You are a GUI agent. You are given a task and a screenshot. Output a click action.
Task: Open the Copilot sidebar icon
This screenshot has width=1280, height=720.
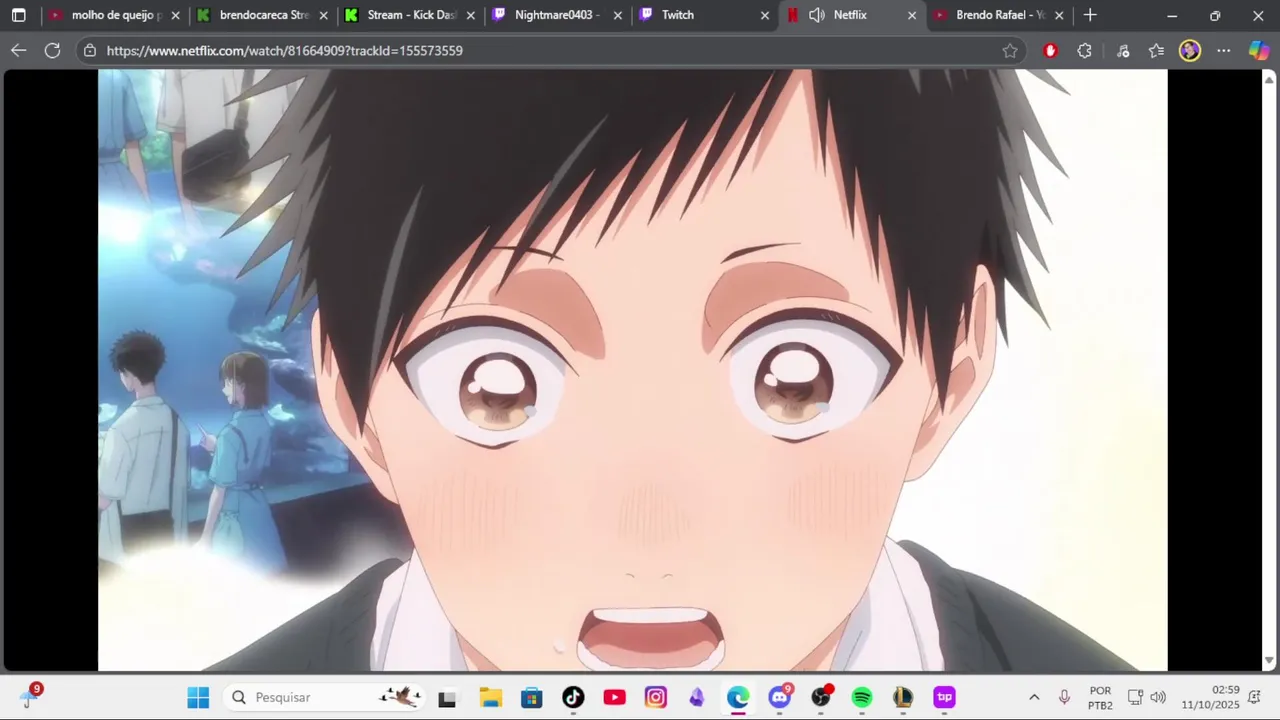coord(1259,50)
